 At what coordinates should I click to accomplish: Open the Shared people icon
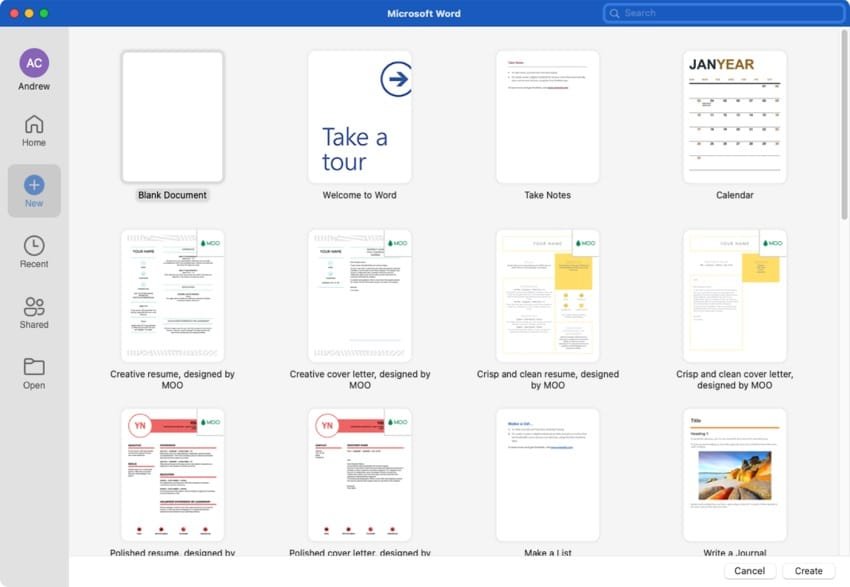point(34,307)
